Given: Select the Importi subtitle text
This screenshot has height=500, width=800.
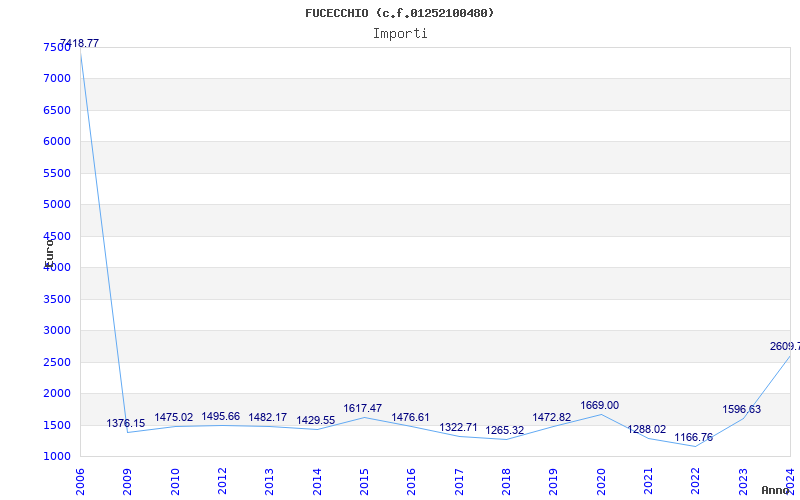Looking at the screenshot, I should 400,34.
